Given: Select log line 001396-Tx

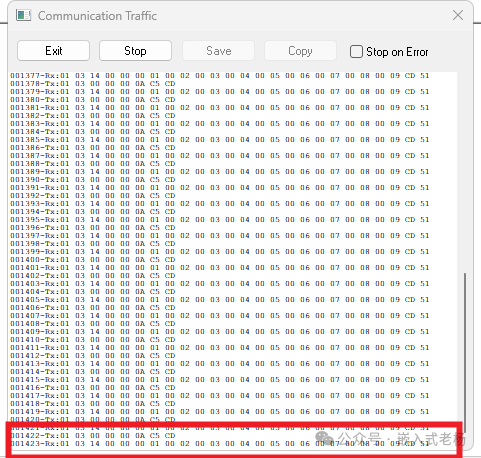Looking at the screenshot, I should [x=93, y=228].
